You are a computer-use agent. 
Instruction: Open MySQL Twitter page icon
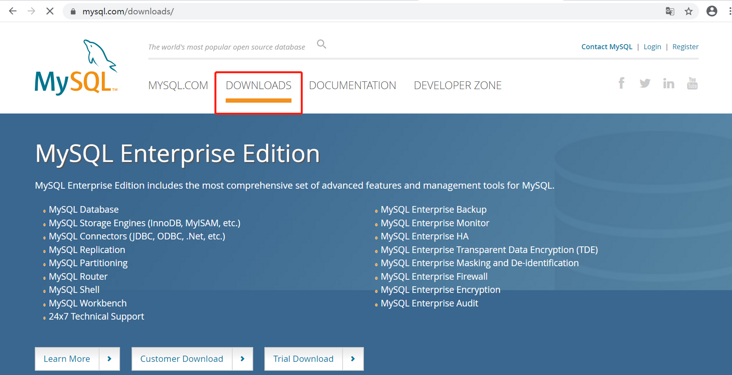645,84
